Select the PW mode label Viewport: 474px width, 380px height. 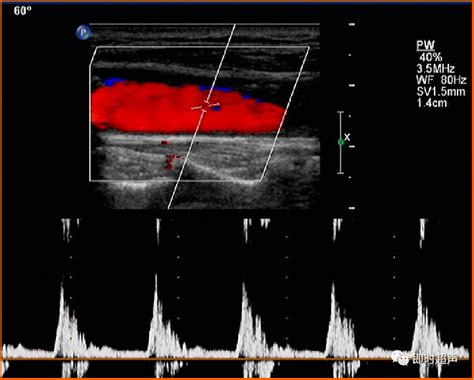pos(426,46)
